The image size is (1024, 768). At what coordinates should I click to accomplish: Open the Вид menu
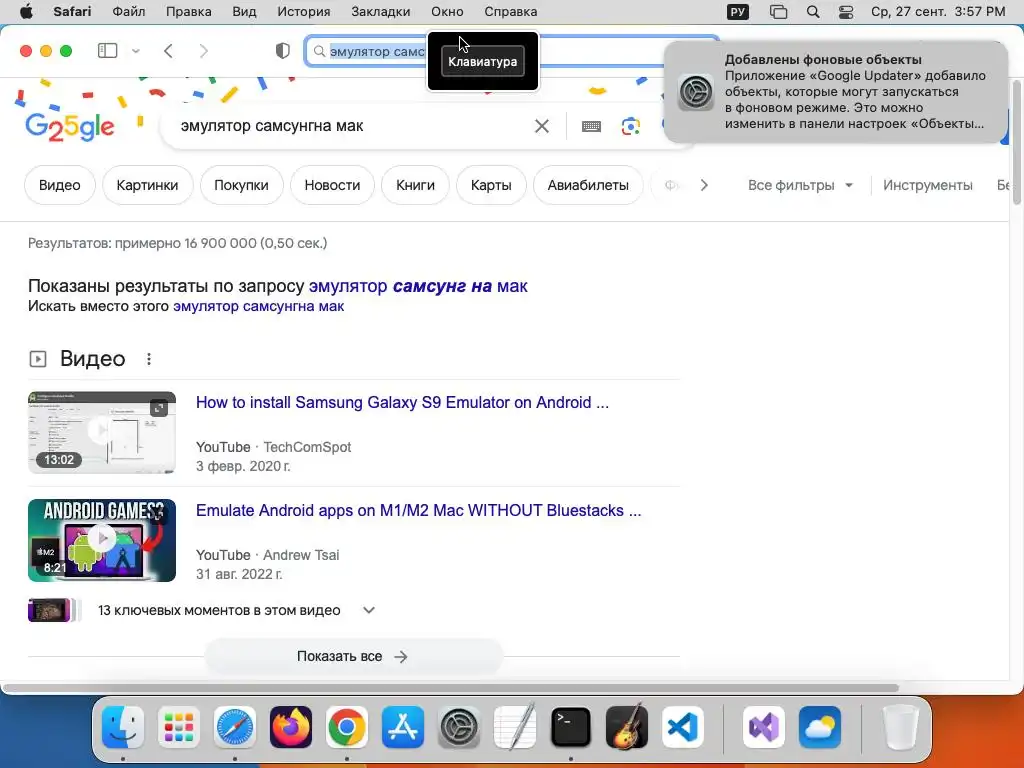click(244, 12)
